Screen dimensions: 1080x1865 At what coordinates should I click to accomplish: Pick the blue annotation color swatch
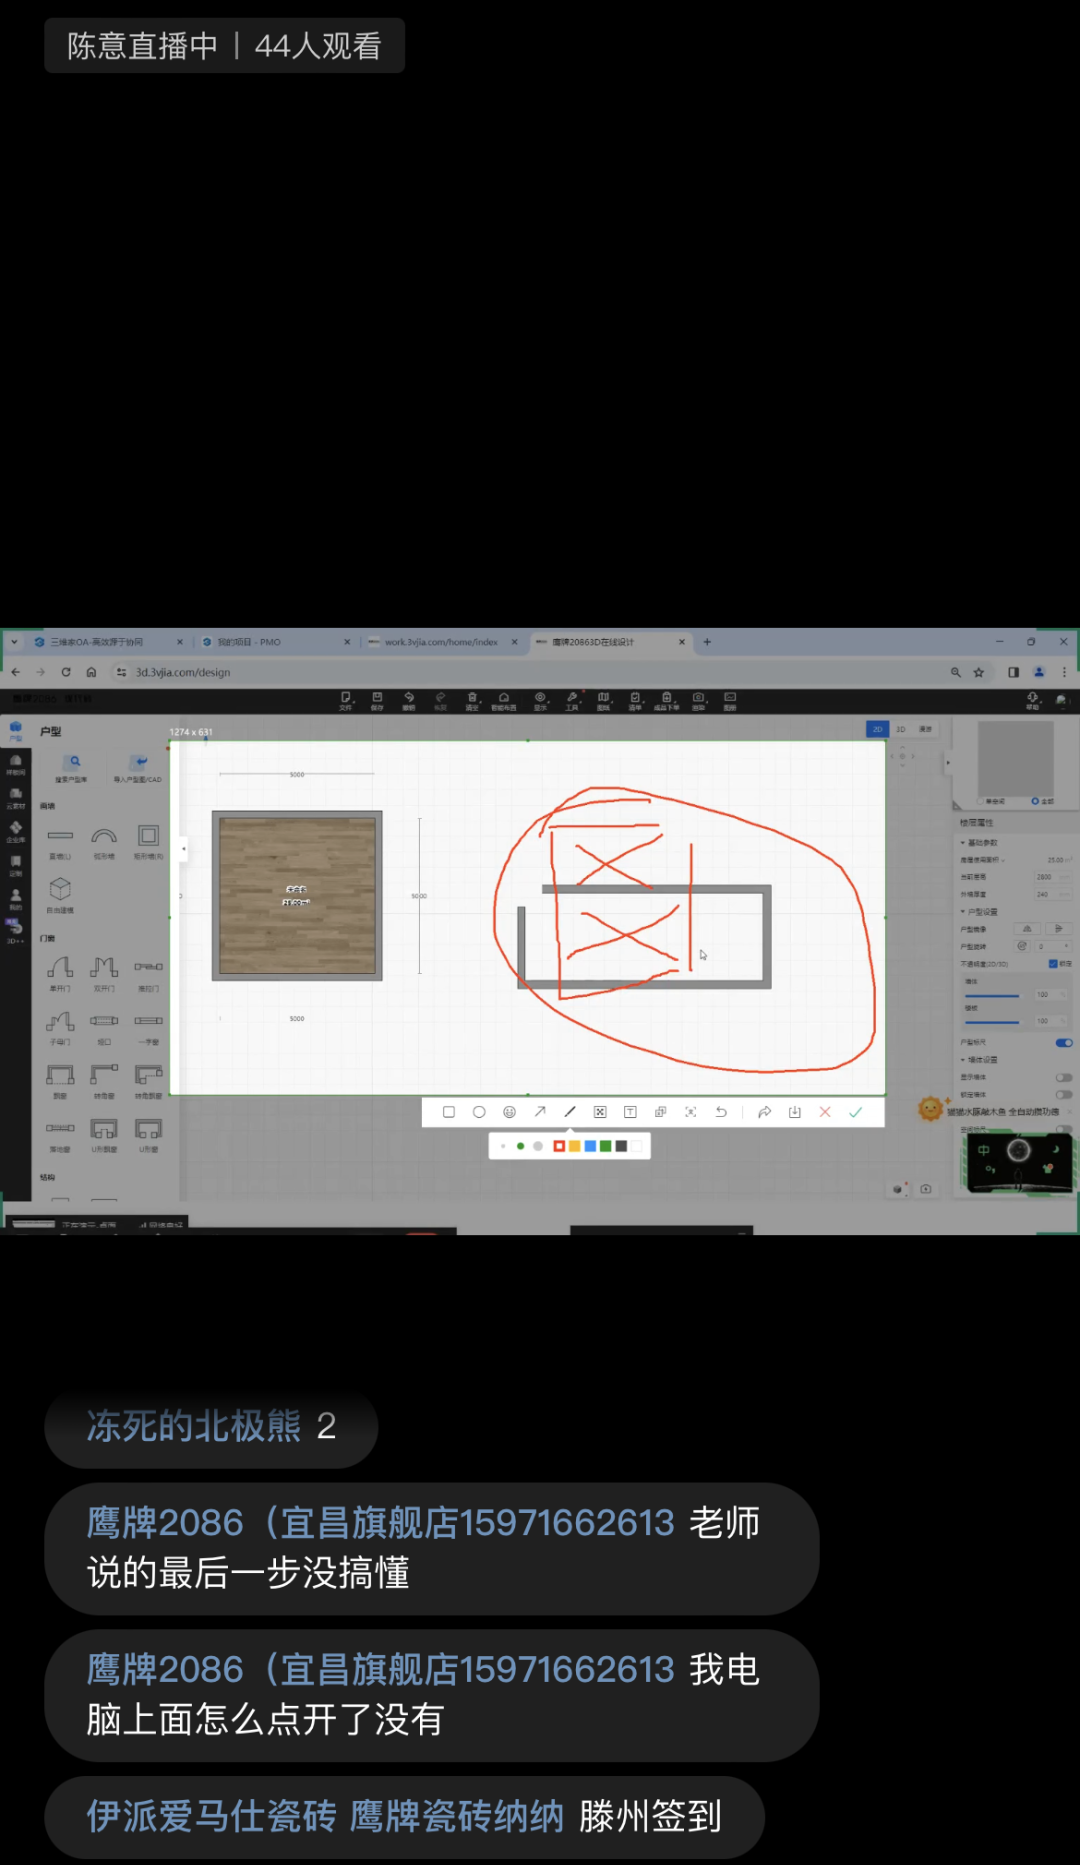pos(590,1146)
